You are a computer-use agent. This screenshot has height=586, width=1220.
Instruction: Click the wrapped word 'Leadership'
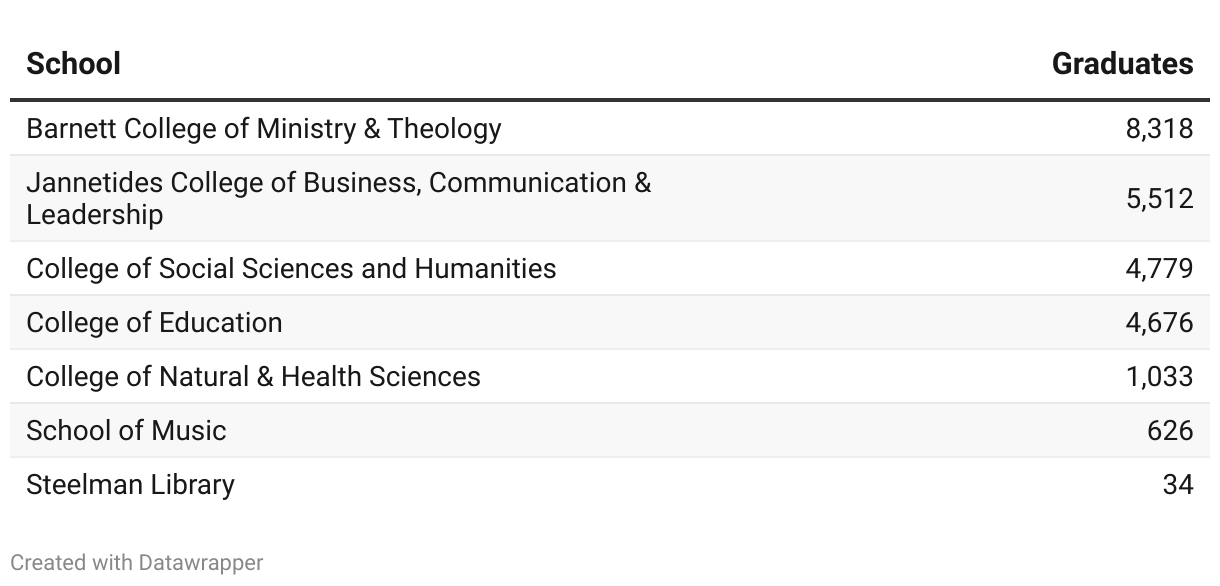pyautogui.click(x=94, y=215)
